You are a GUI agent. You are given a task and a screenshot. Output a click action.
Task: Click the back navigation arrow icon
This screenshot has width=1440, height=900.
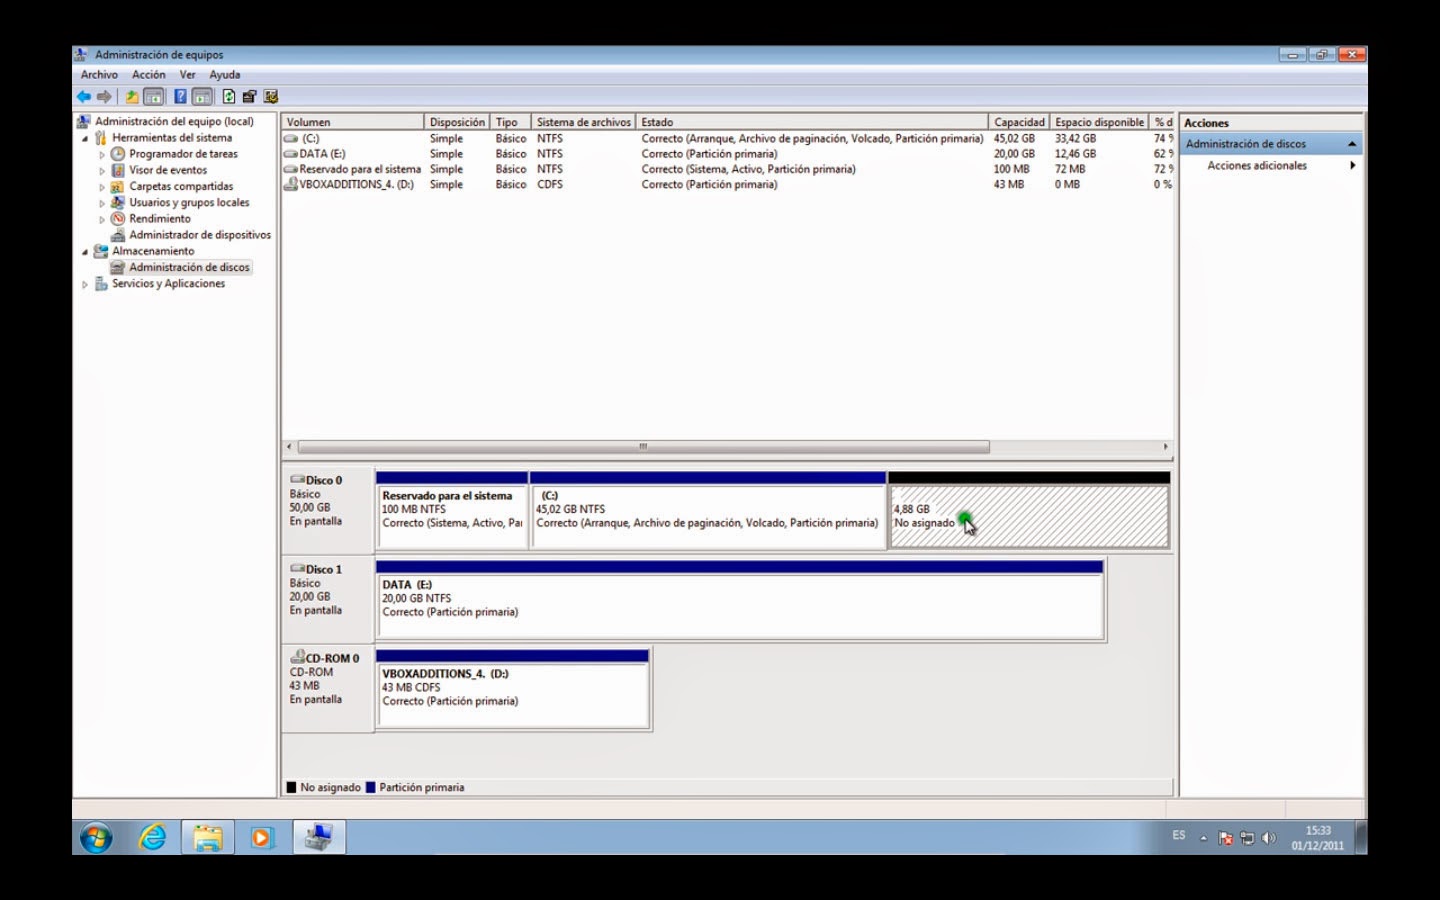tap(83, 96)
